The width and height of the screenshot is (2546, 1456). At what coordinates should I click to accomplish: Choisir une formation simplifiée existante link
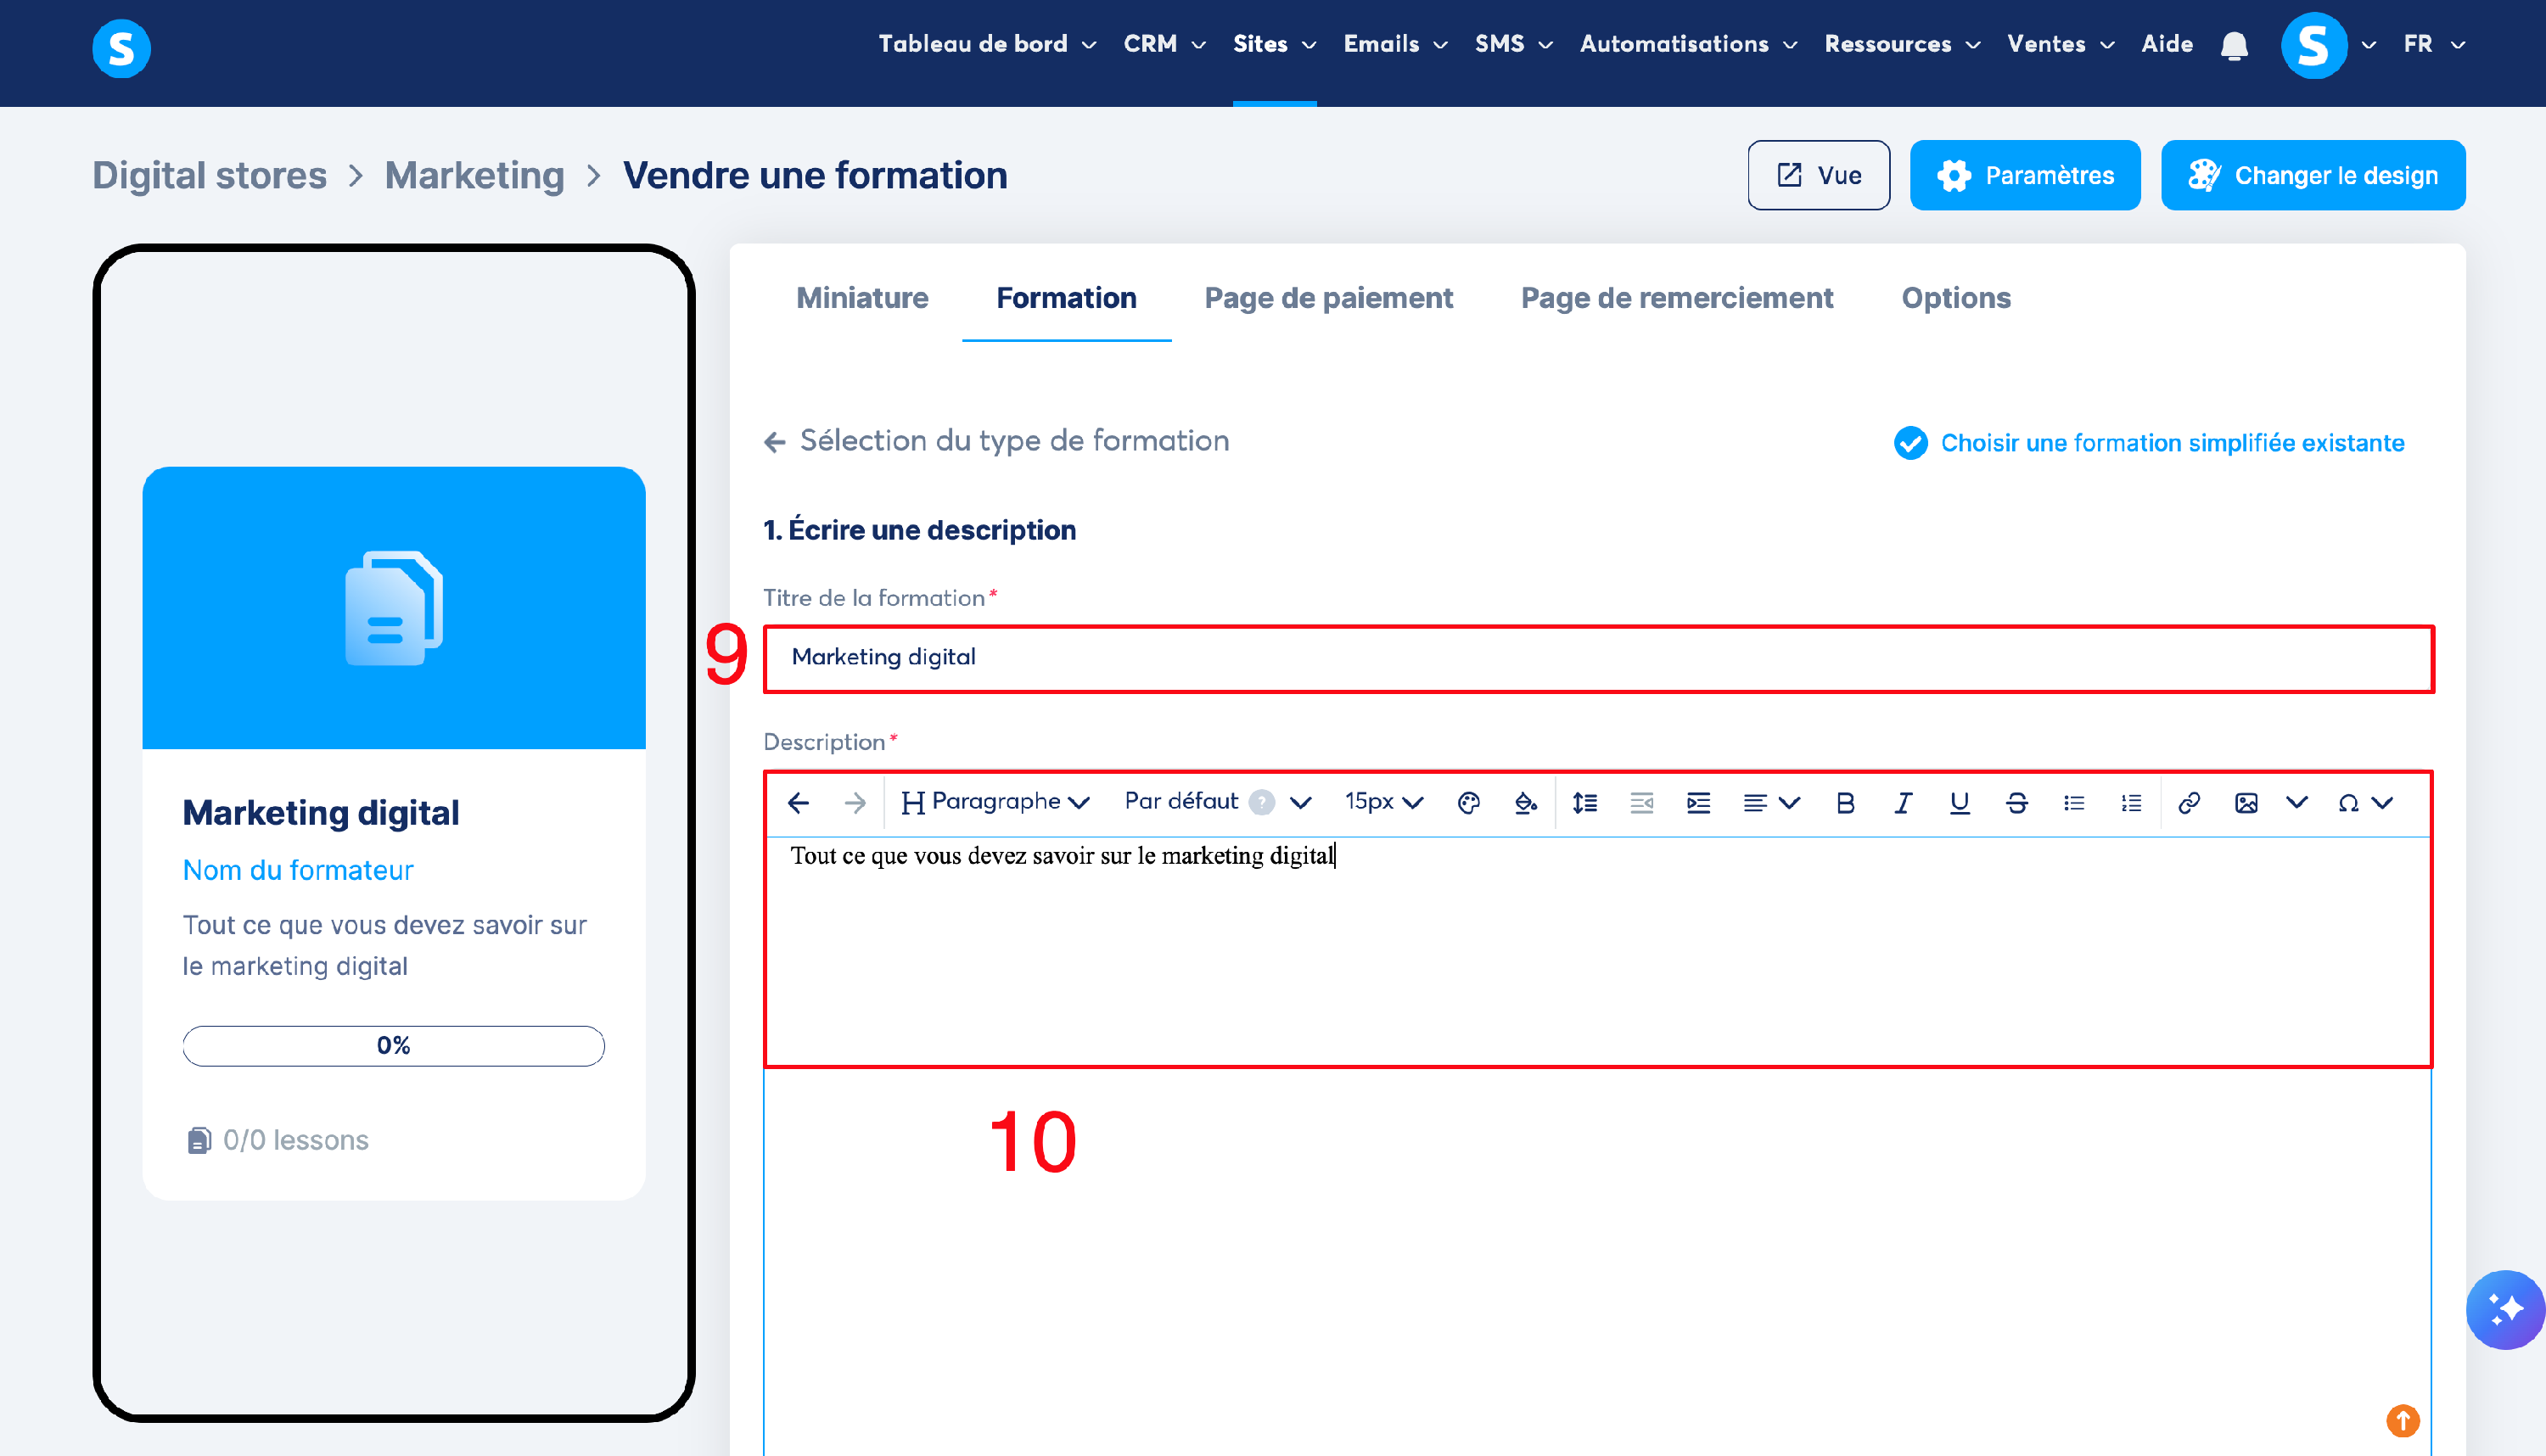2171,442
